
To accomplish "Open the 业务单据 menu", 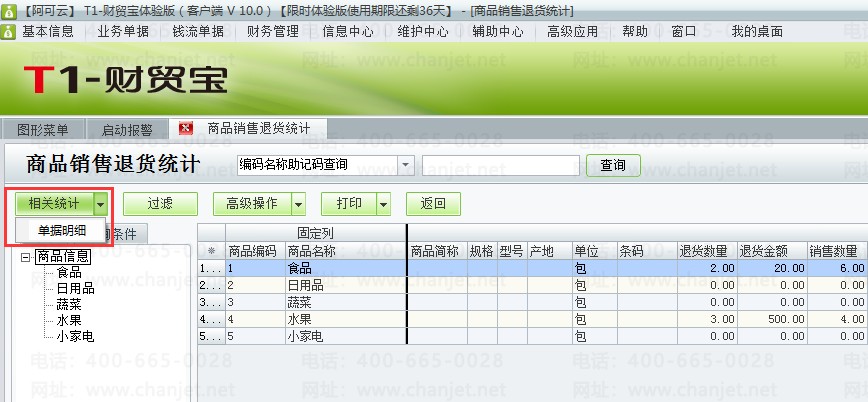I will coord(123,32).
